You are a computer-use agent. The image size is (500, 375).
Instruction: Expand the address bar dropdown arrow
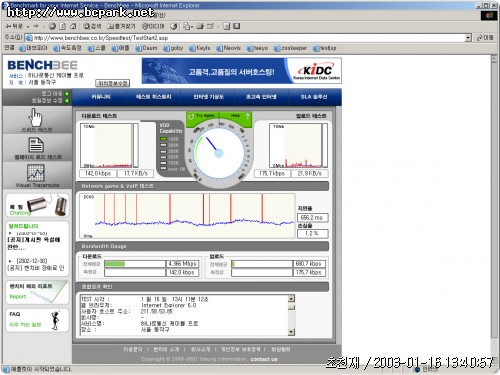pos(468,38)
